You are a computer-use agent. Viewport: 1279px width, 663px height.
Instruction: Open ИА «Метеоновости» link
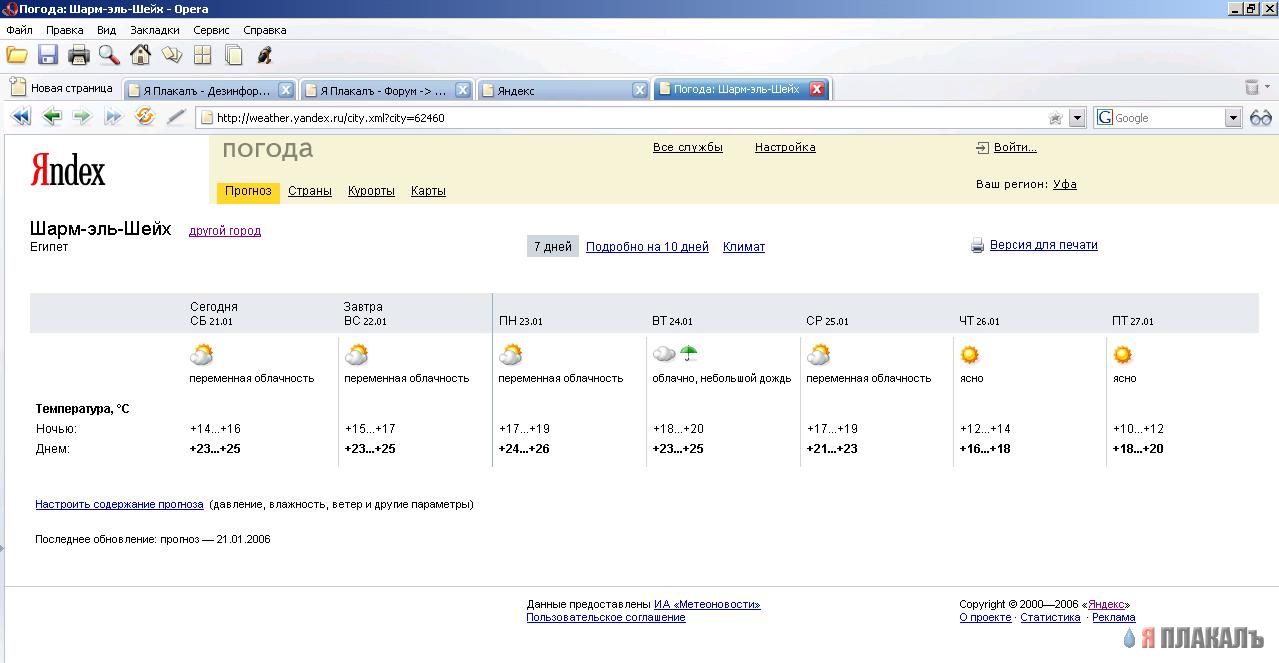point(707,605)
